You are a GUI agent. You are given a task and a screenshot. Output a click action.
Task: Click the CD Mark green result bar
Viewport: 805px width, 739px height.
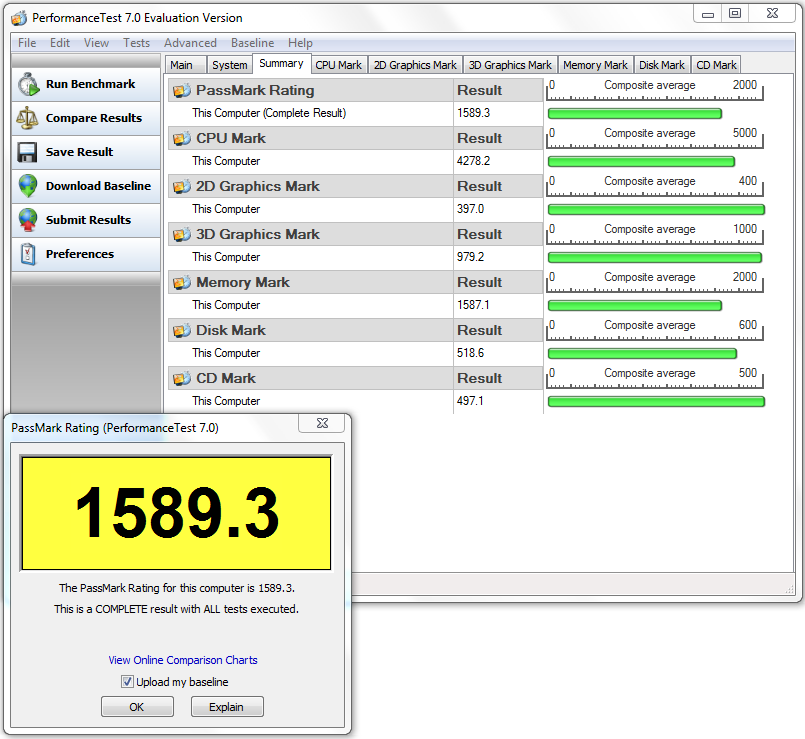[x=656, y=402]
